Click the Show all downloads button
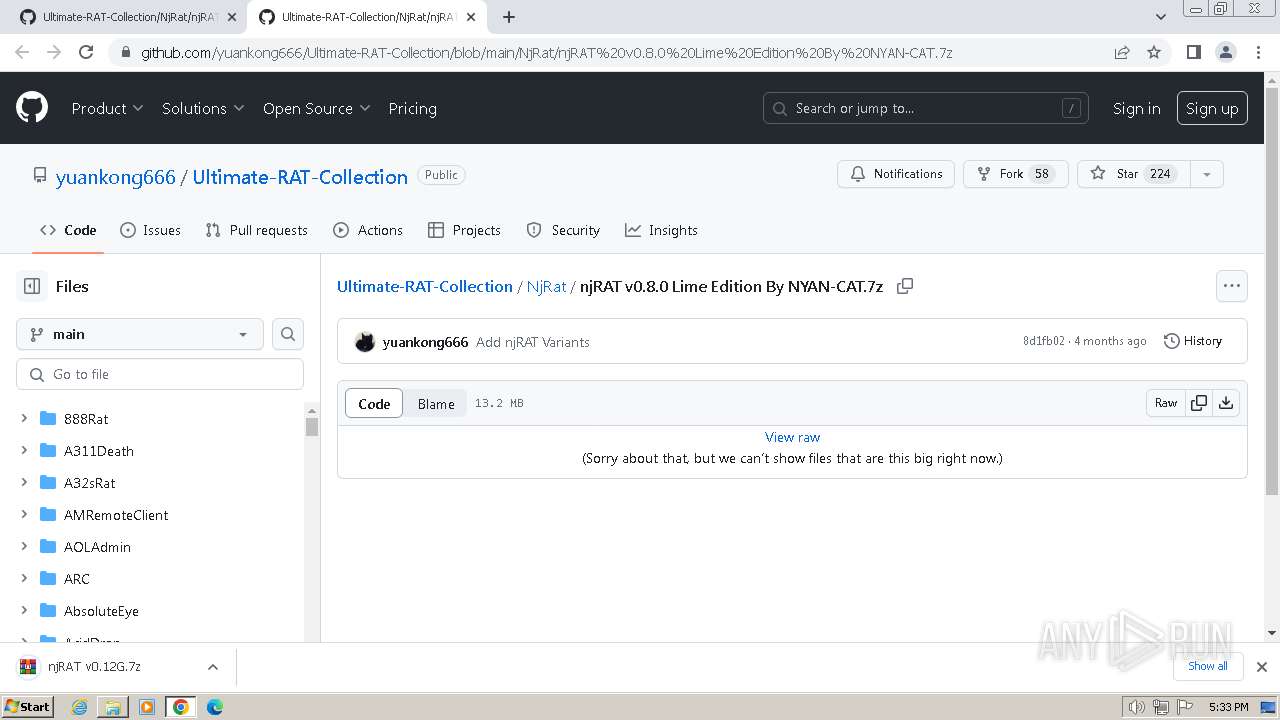This screenshot has width=1280, height=720. pos(1208,666)
